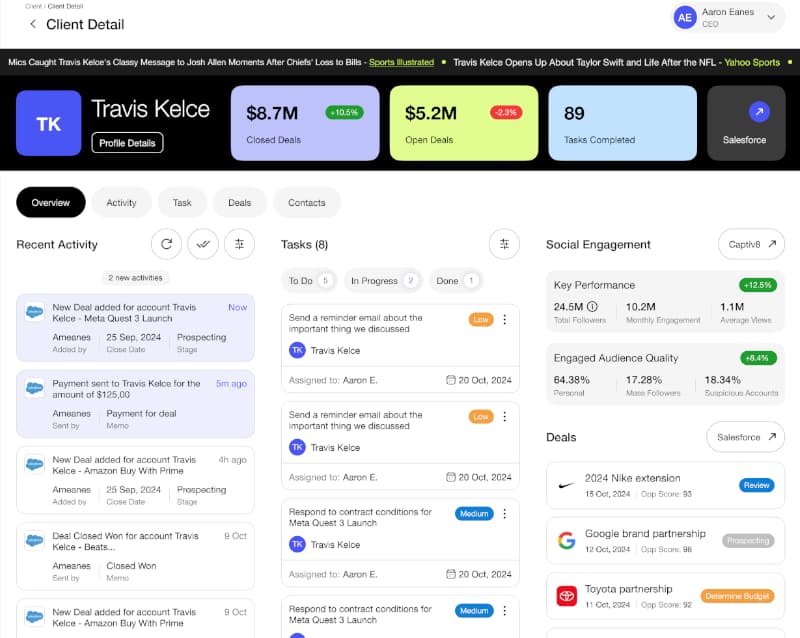
Task: Click the Prospecting status badge on Google deal
Action: (x=748, y=541)
